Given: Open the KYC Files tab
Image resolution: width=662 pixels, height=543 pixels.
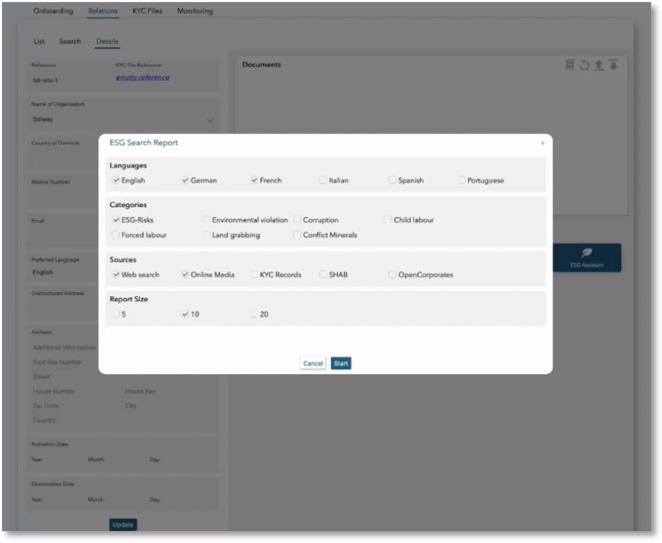Looking at the screenshot, I should (x=146, y=12).
